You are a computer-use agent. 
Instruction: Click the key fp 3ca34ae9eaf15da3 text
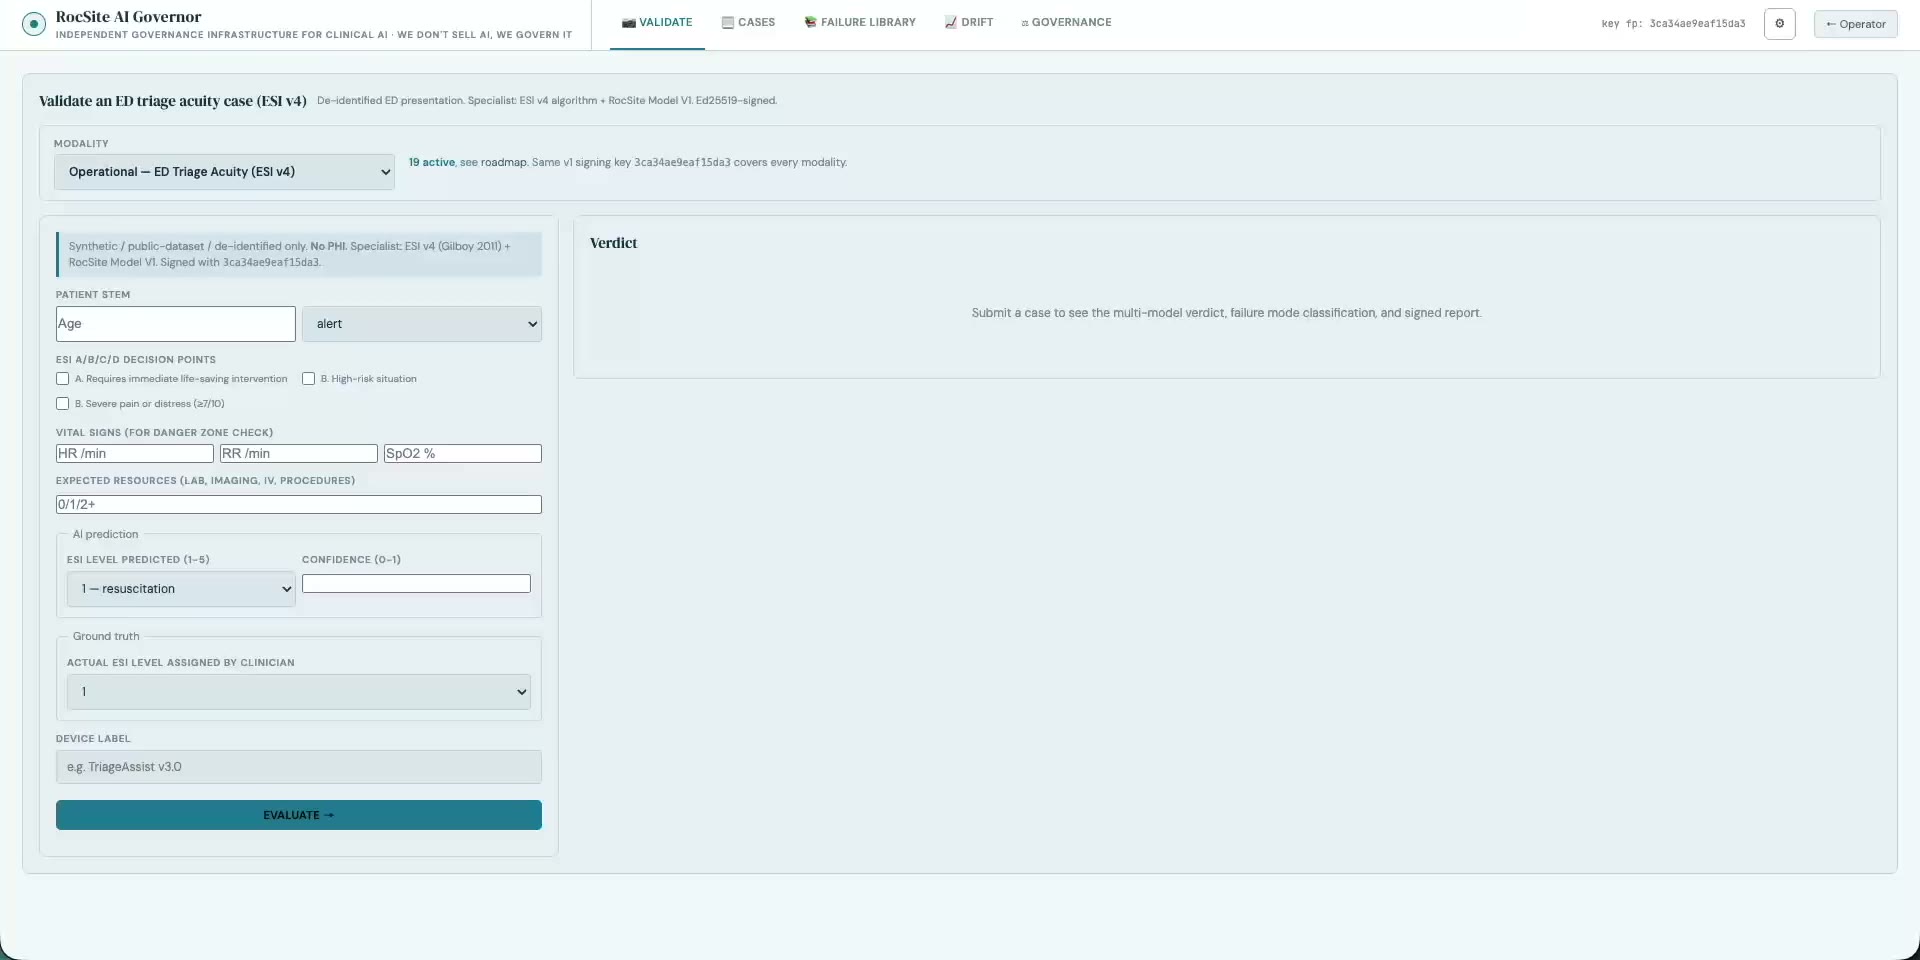point(1673,24)
